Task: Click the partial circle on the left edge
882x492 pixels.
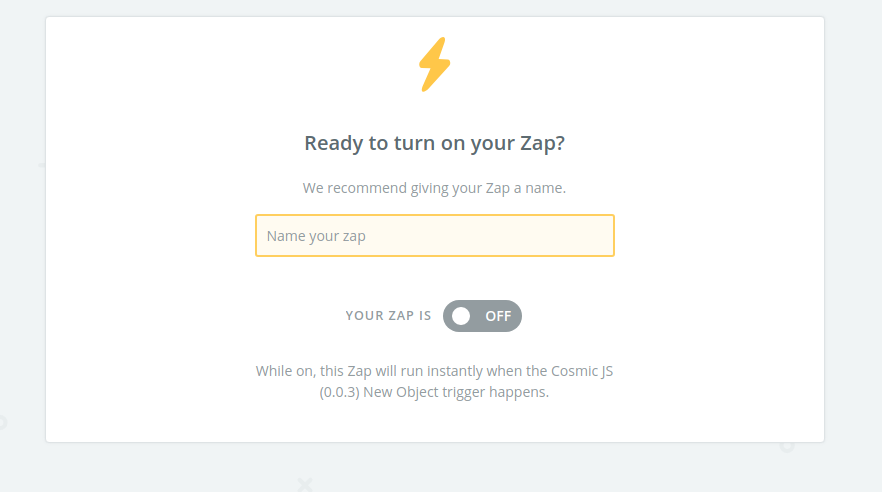Action: coord(2,422)
